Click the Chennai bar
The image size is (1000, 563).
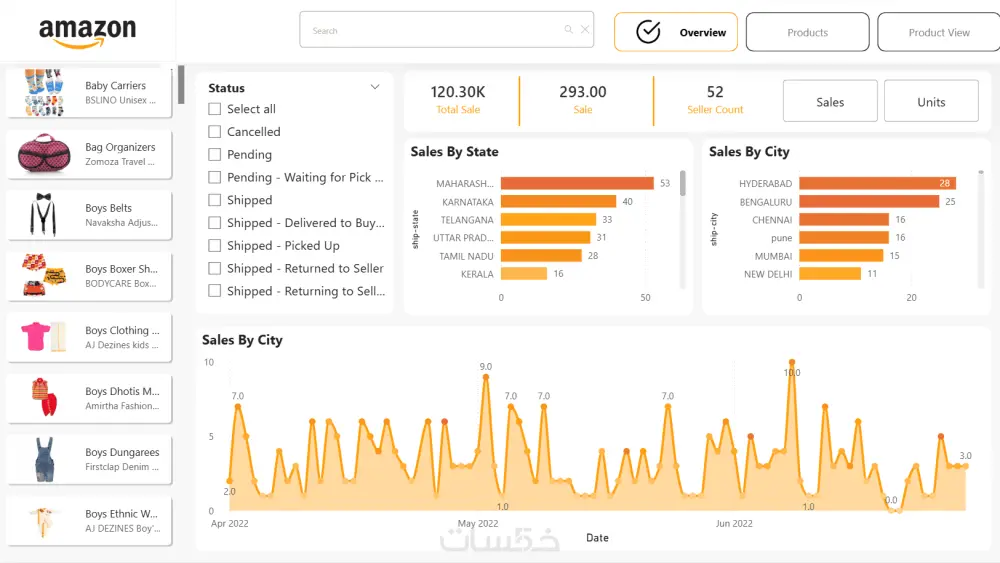[844, 219]
